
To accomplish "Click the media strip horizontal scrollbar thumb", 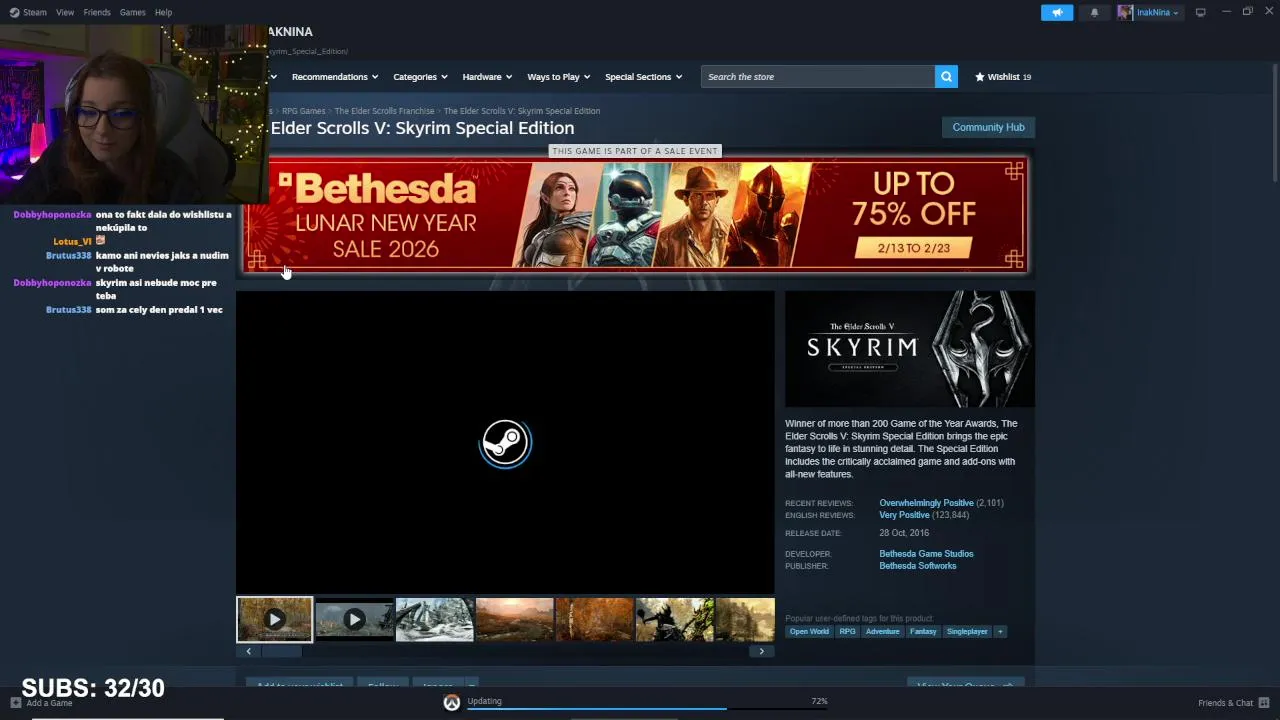I will pyautogui.click(x=280, y=651).
